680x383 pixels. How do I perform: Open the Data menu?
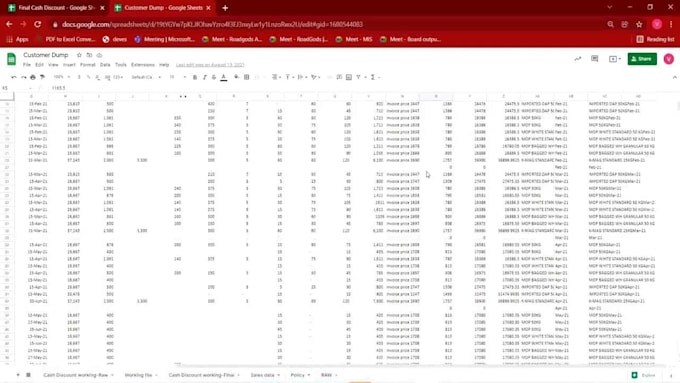[x=105, y=65]
